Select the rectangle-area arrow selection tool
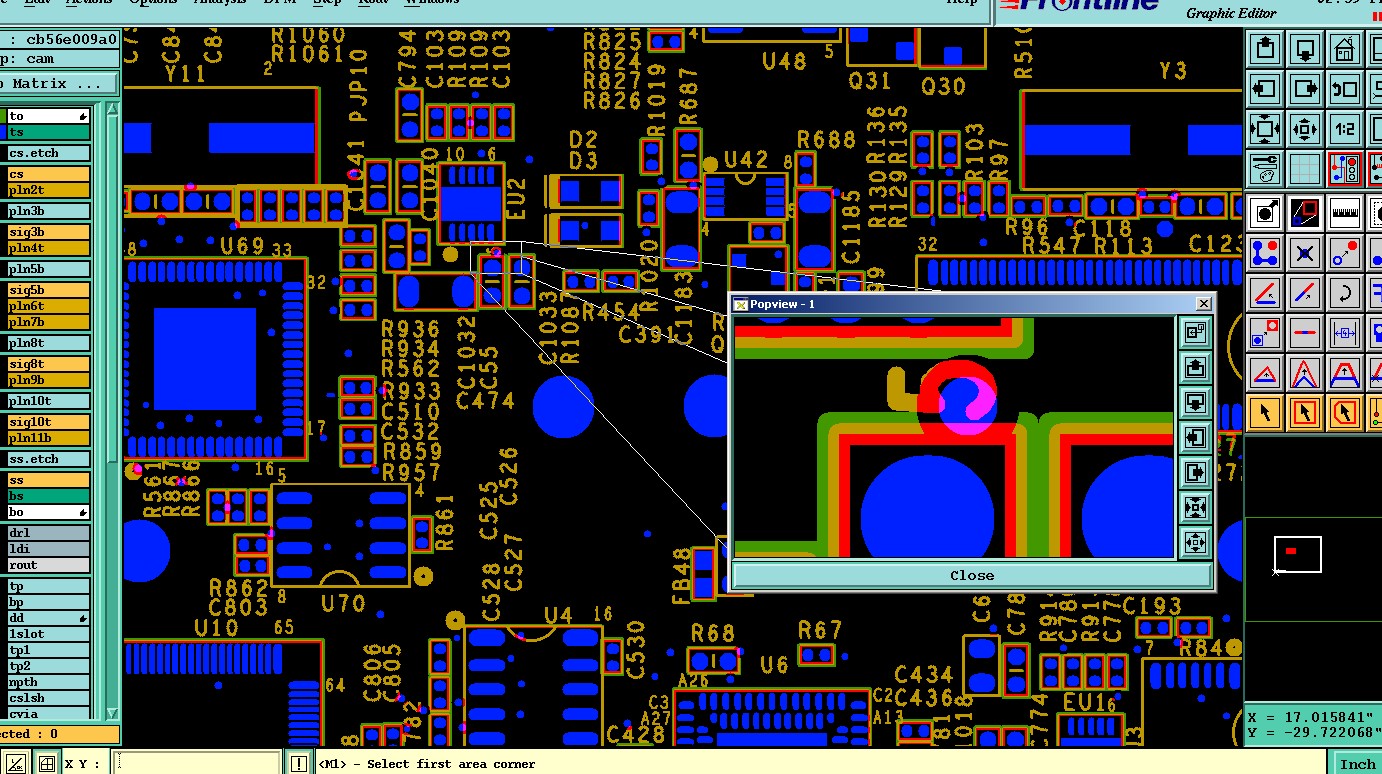1382x774 pixels. point(1305,412)
